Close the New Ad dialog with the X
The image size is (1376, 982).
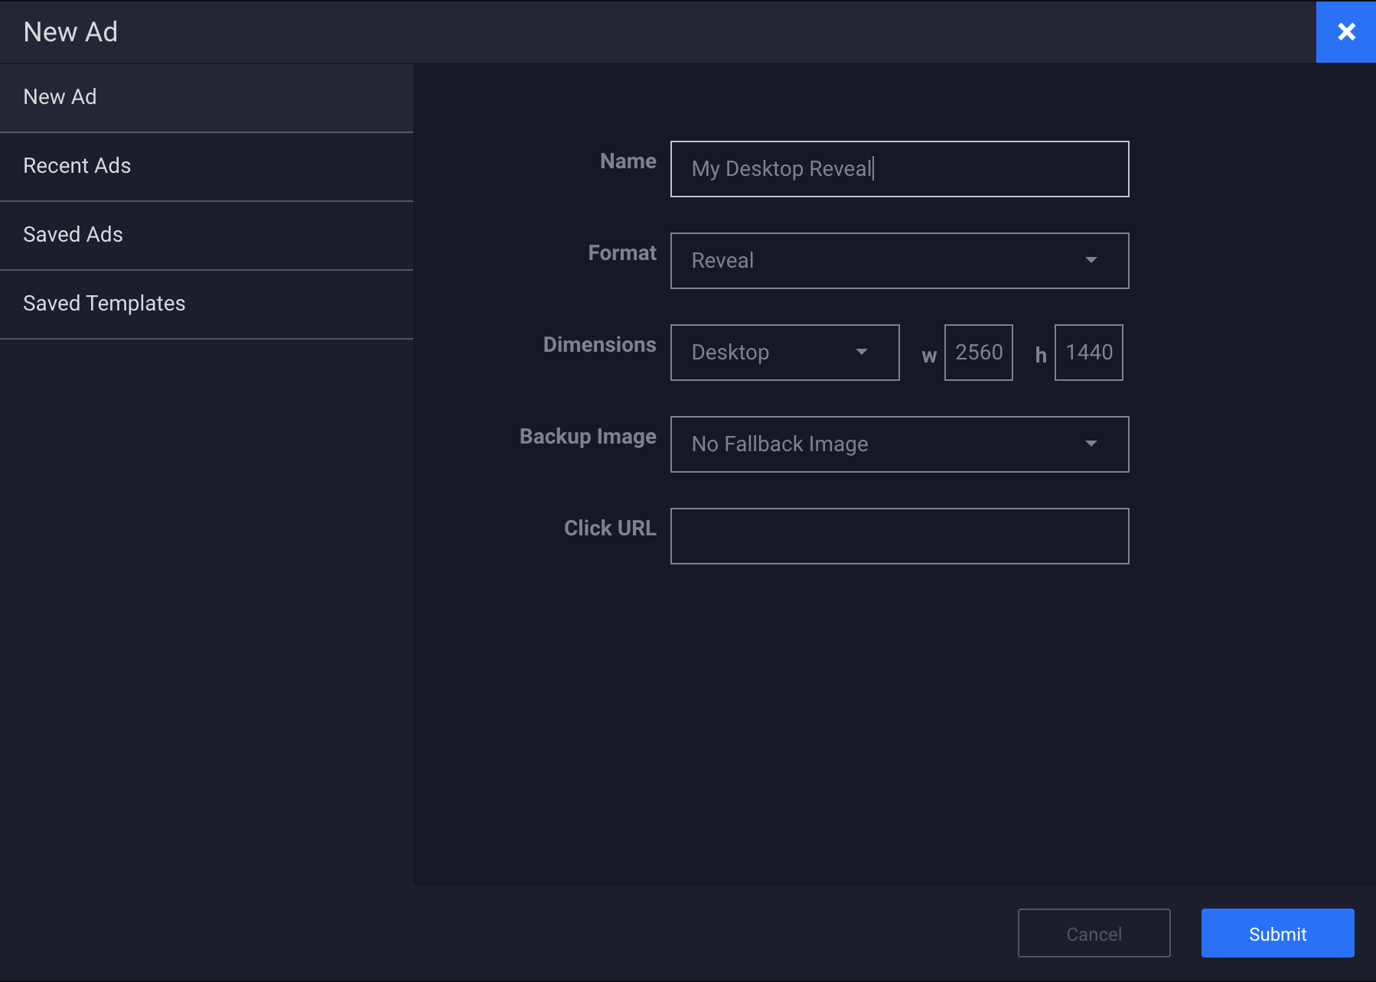(1346, 32)
